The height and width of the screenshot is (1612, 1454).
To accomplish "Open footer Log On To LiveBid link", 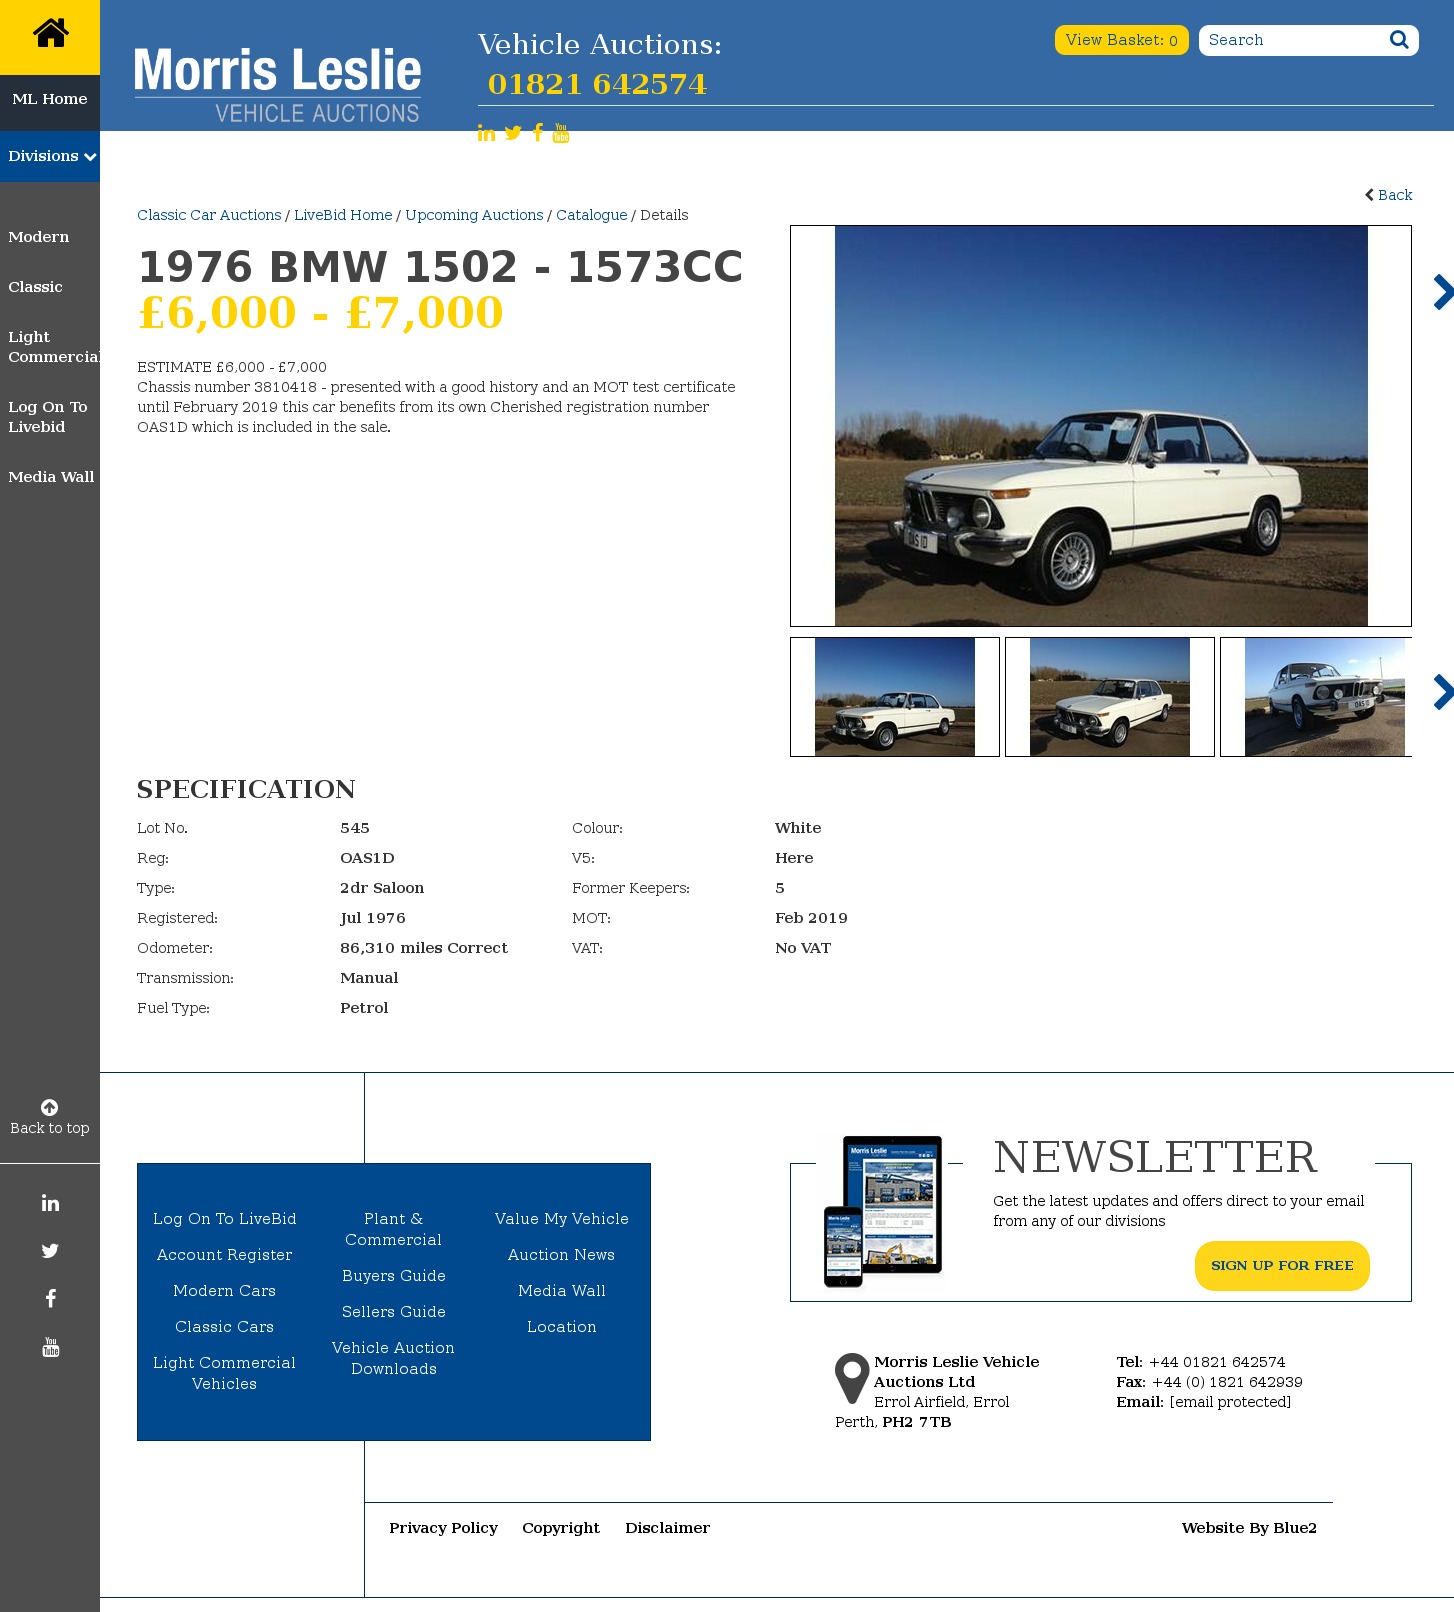I will 224,1219.
